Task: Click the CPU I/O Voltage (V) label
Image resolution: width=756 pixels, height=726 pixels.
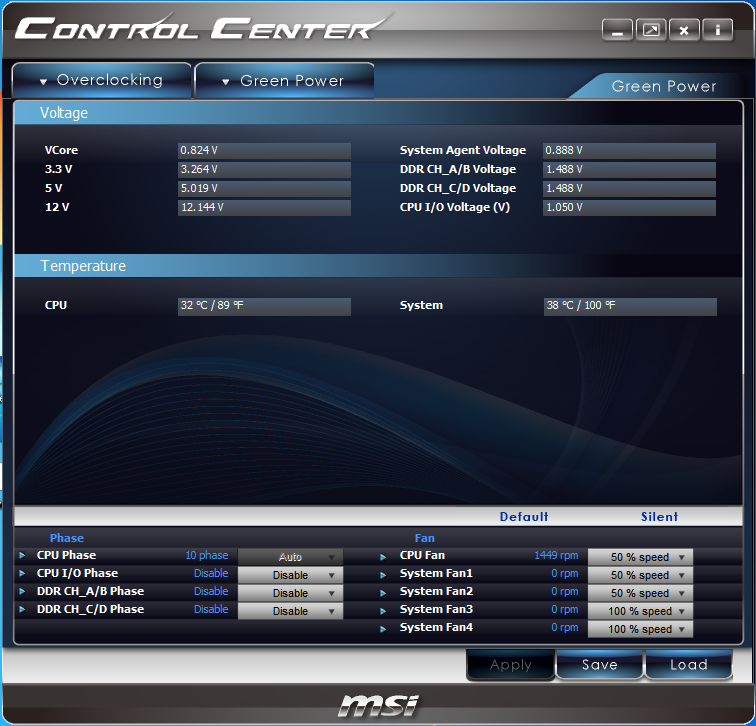Action: (455, 207)
